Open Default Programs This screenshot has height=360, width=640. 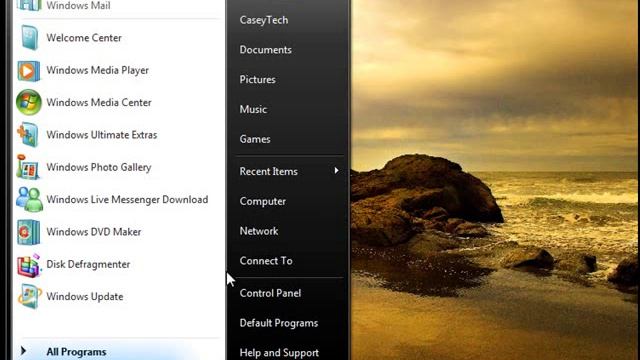tap(279, 323)
